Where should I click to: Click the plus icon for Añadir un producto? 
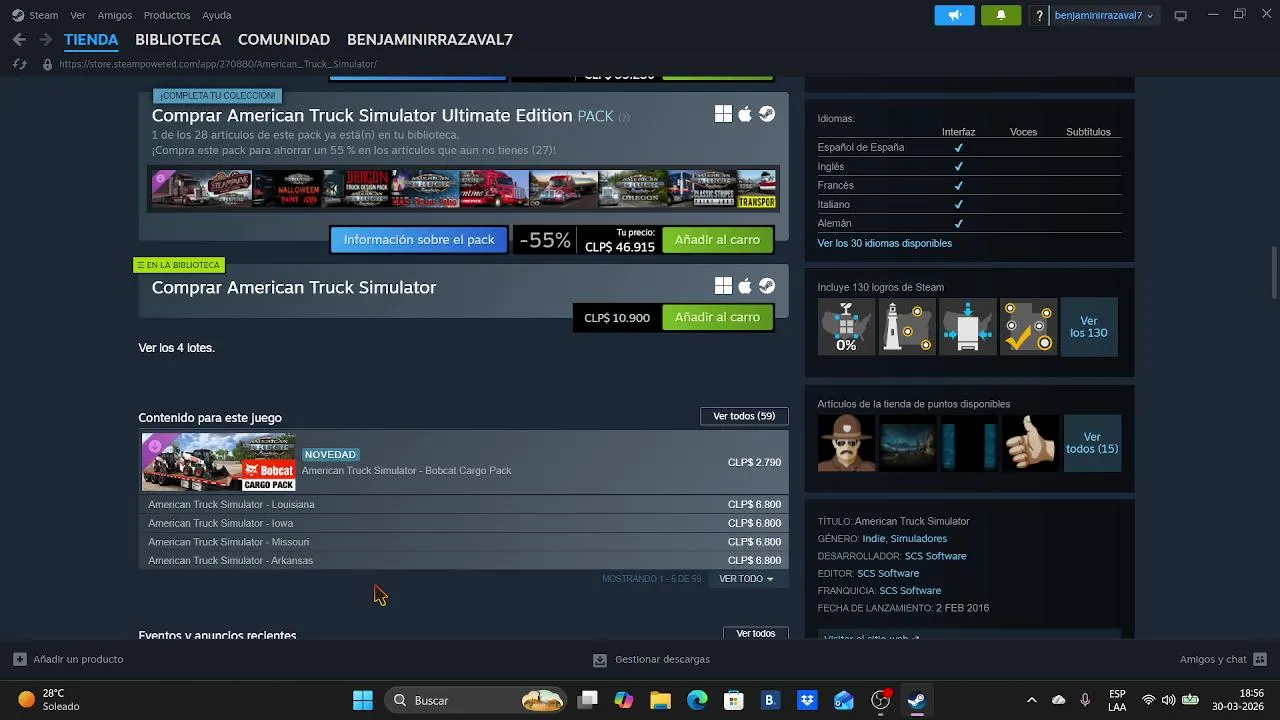tap(20, 659)
